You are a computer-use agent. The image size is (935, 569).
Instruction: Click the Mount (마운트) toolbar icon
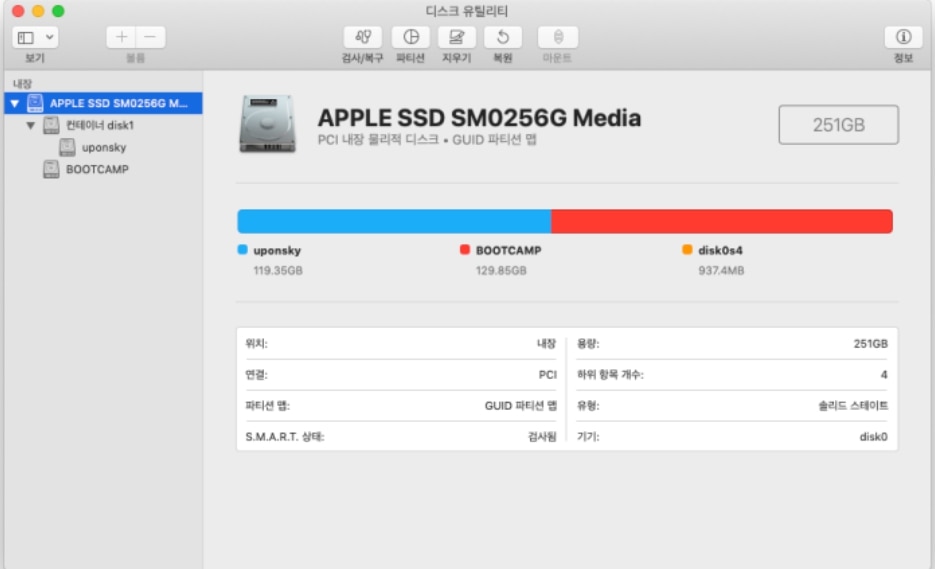(x=558, y=37)
